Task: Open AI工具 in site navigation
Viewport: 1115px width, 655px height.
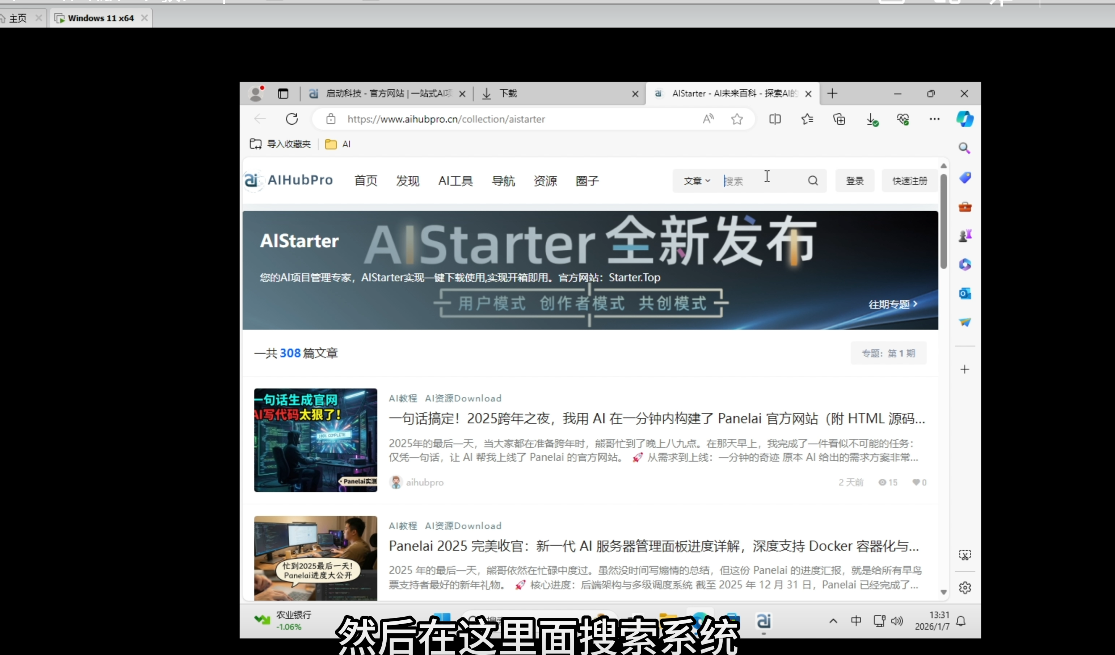Action: tap(455, 181)
